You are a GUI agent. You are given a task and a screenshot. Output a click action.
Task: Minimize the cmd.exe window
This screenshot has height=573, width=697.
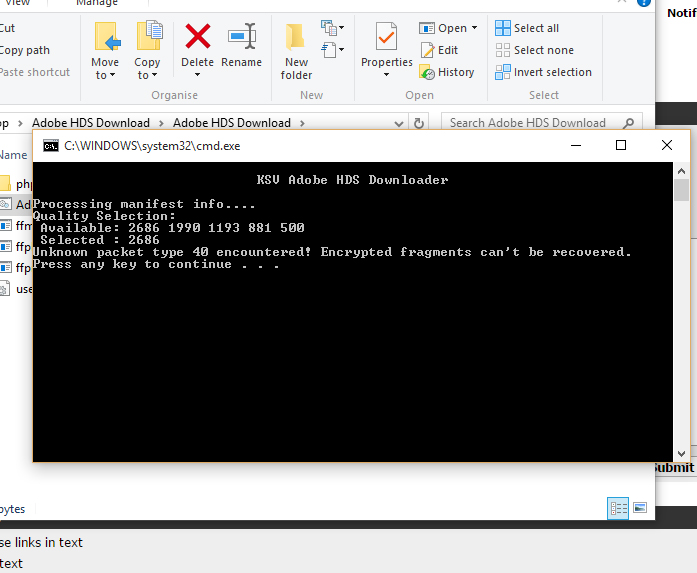[576, 145]
